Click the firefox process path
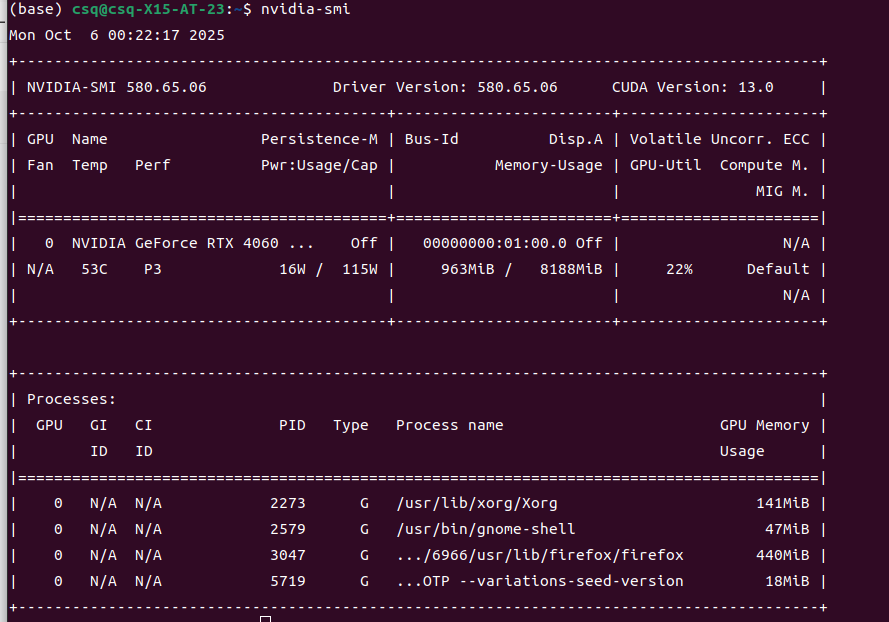This screenshot has width=889, height=622. coord(540,556)
